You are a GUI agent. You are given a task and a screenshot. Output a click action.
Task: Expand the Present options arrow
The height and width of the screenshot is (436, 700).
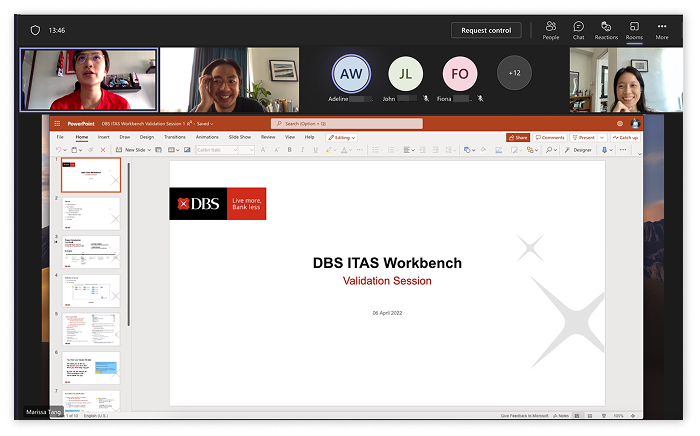[602, 137]
